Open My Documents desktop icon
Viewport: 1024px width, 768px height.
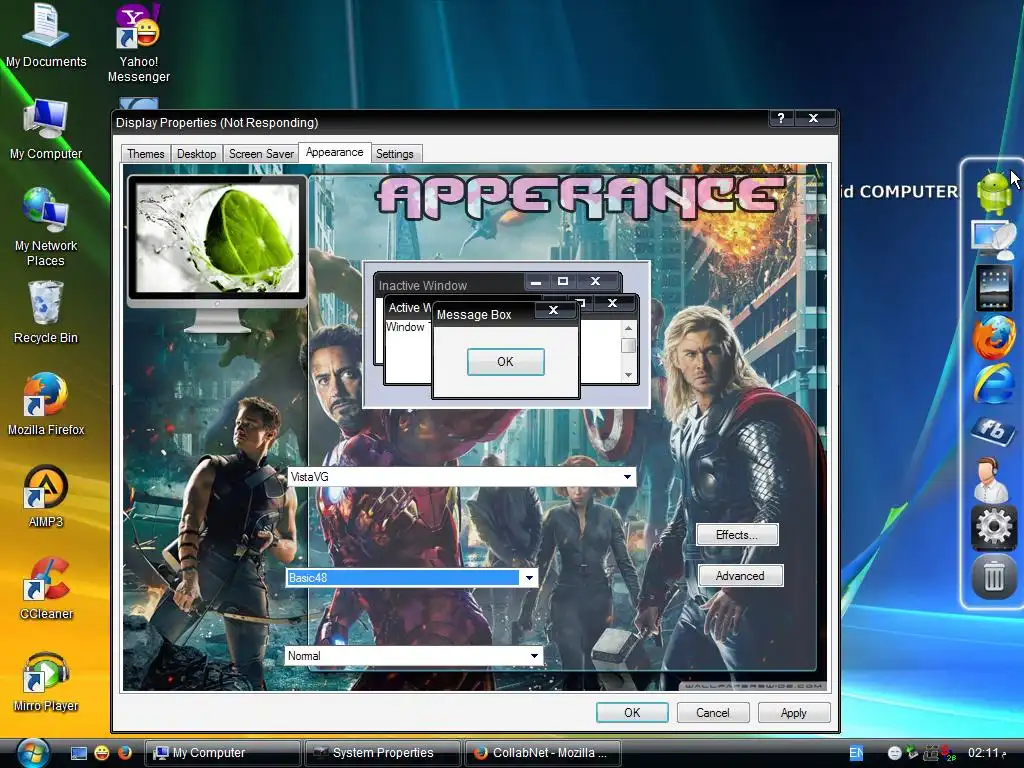(46, 36)
